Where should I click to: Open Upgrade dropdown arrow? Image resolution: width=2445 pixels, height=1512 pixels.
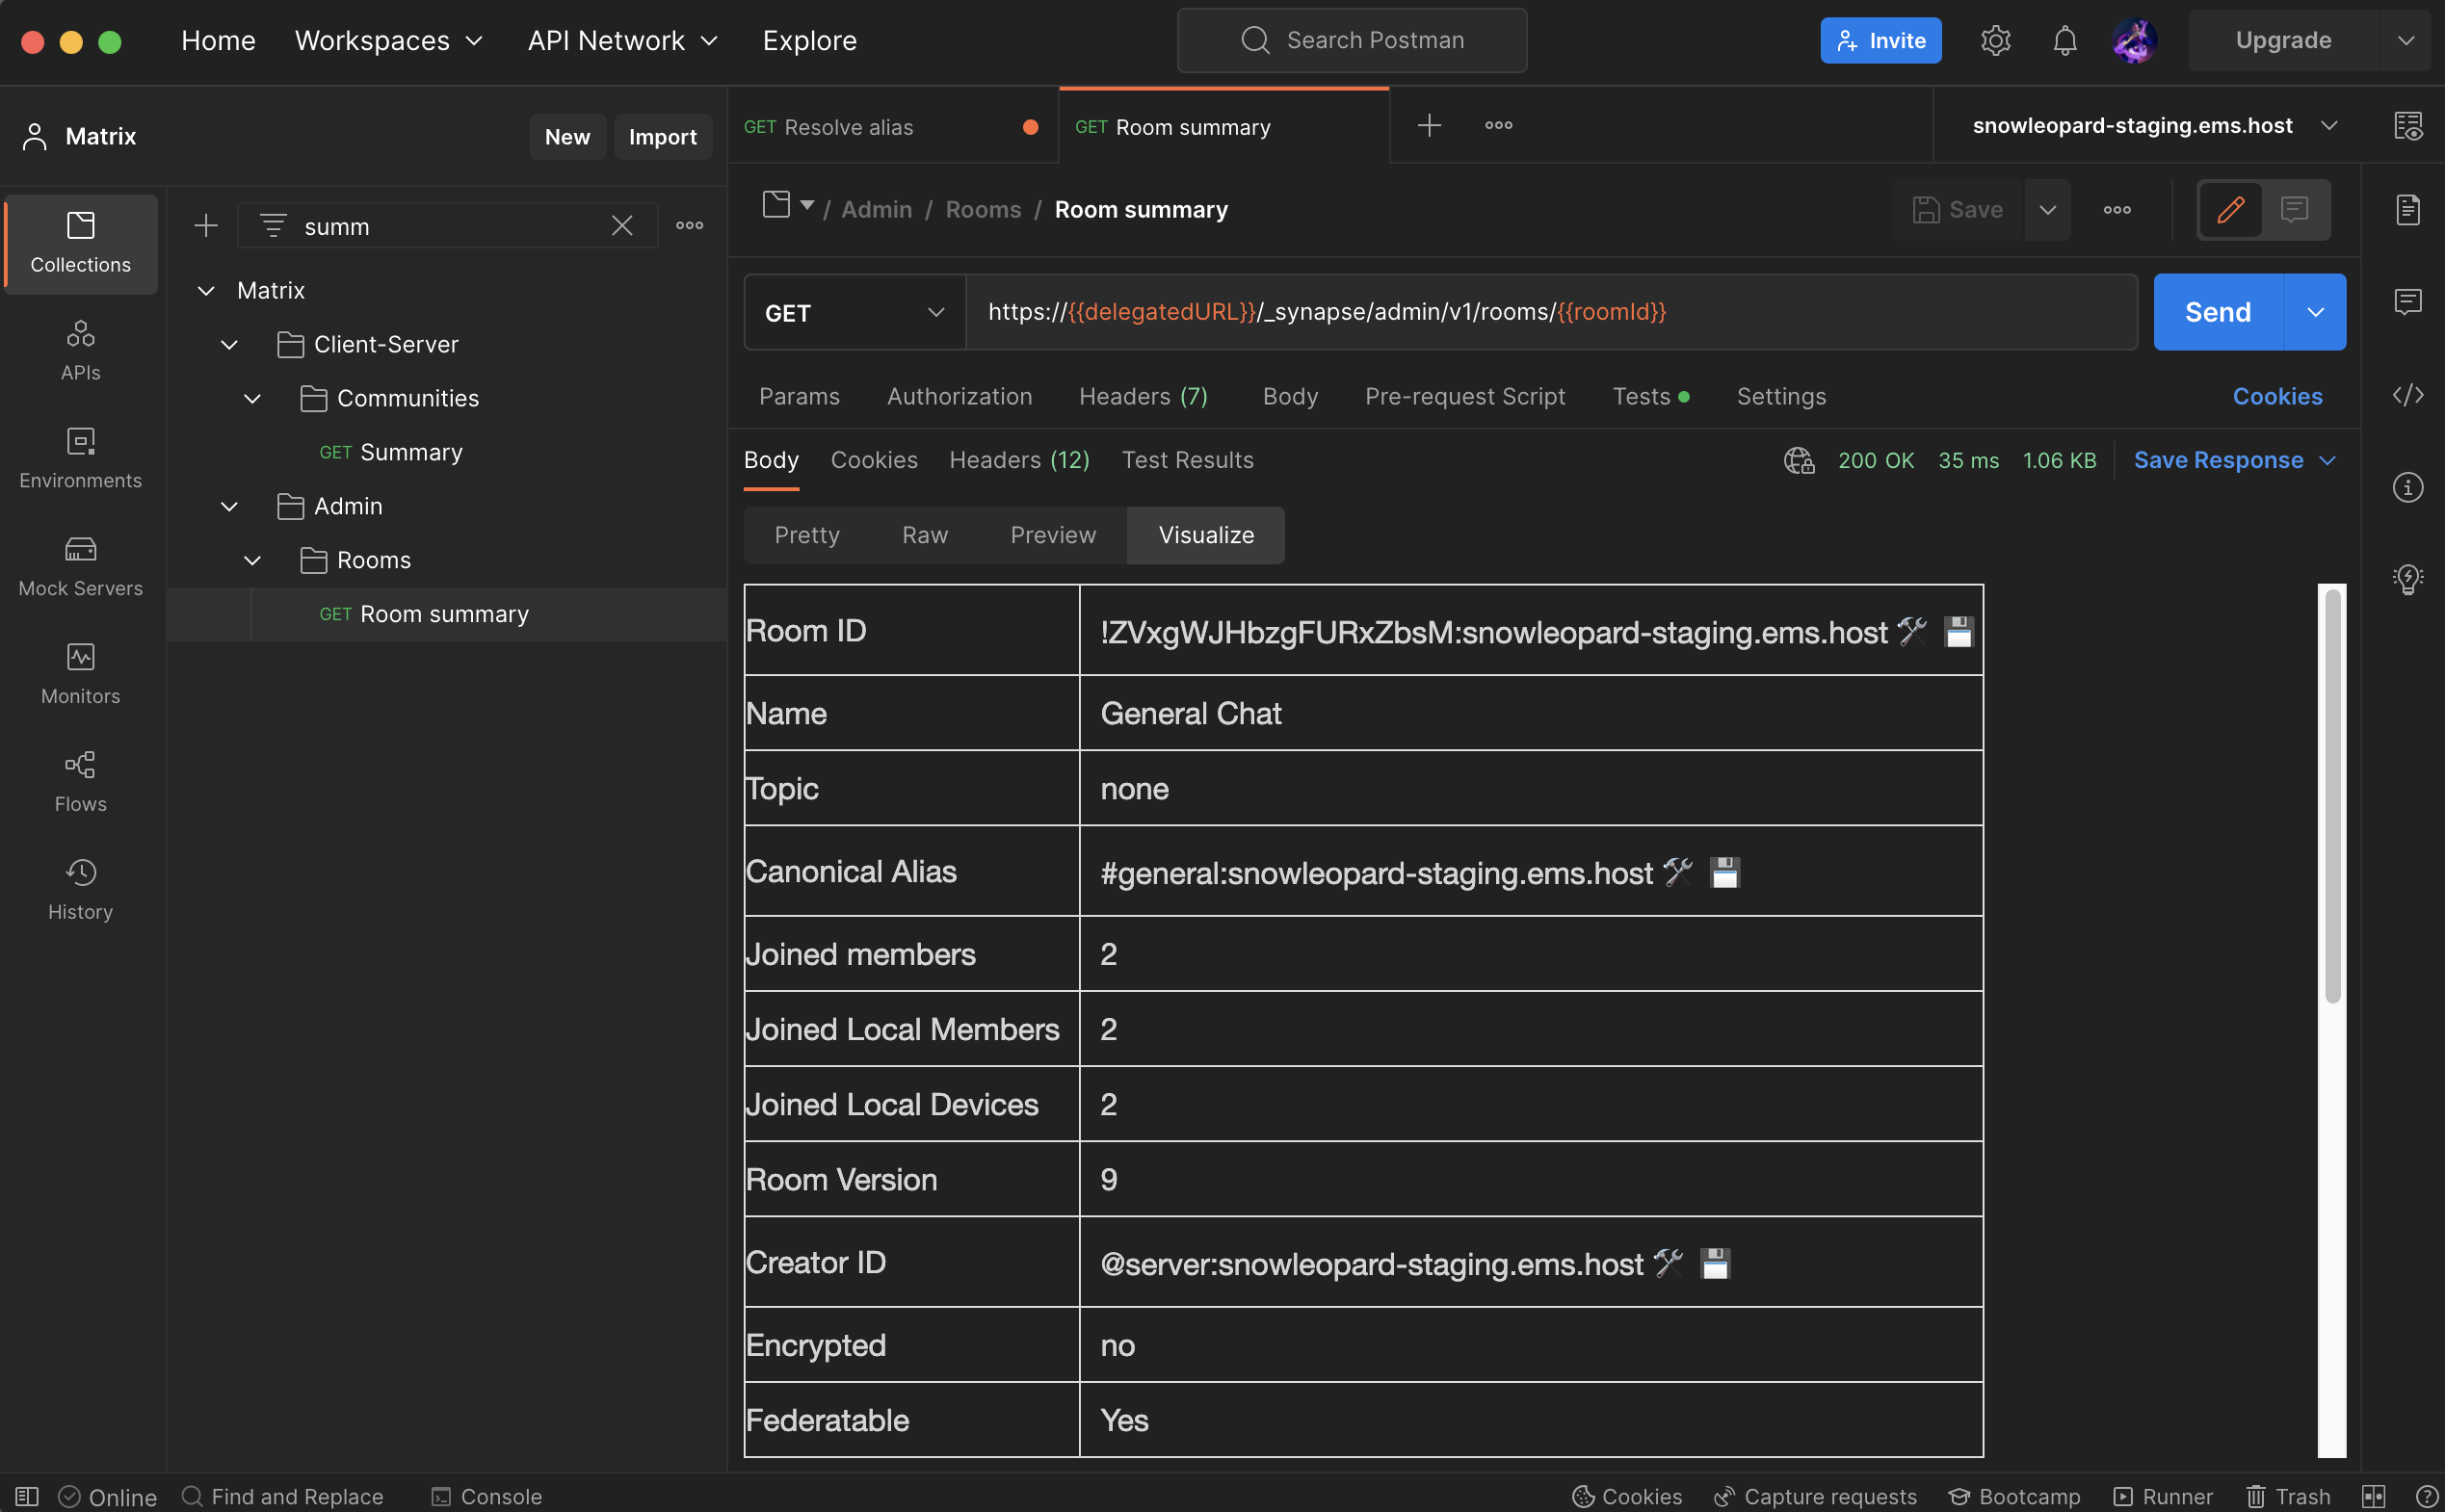(x=2406, y=40)
